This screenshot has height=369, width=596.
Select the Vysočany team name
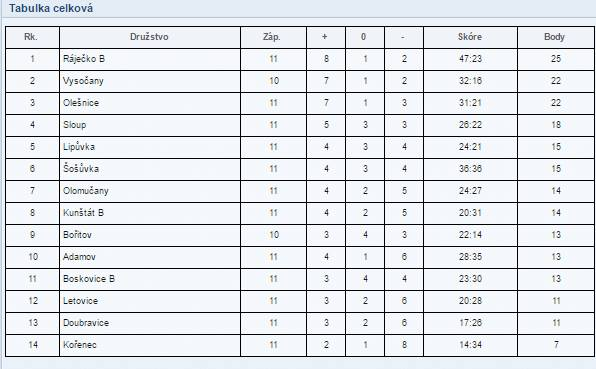coord(83,81)
